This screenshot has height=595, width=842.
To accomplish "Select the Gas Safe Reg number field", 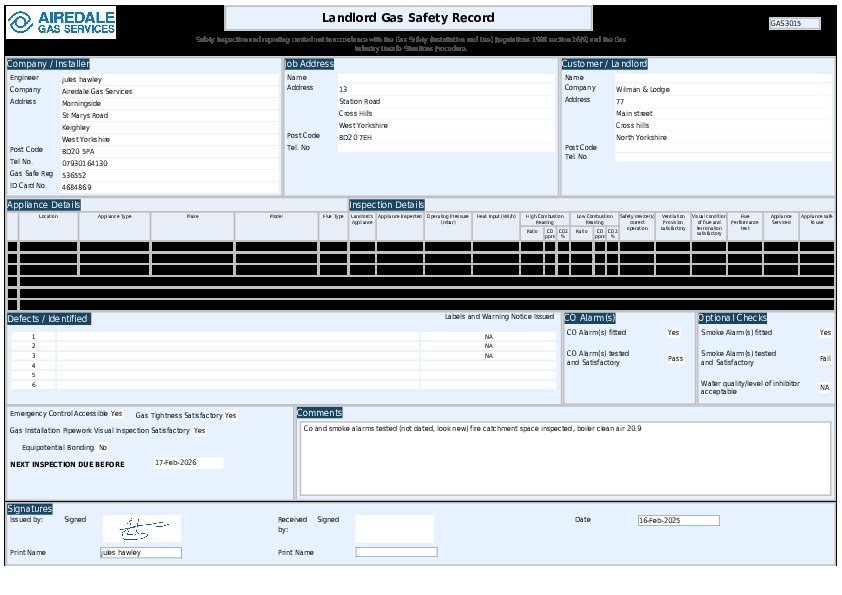I will point(169,175).
